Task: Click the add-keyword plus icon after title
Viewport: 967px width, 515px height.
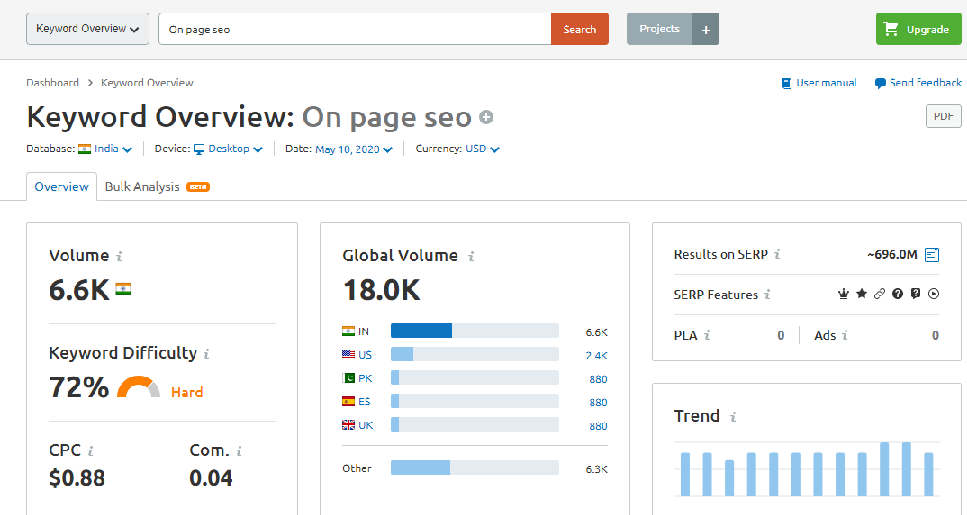Action: [x=487, y=117]
